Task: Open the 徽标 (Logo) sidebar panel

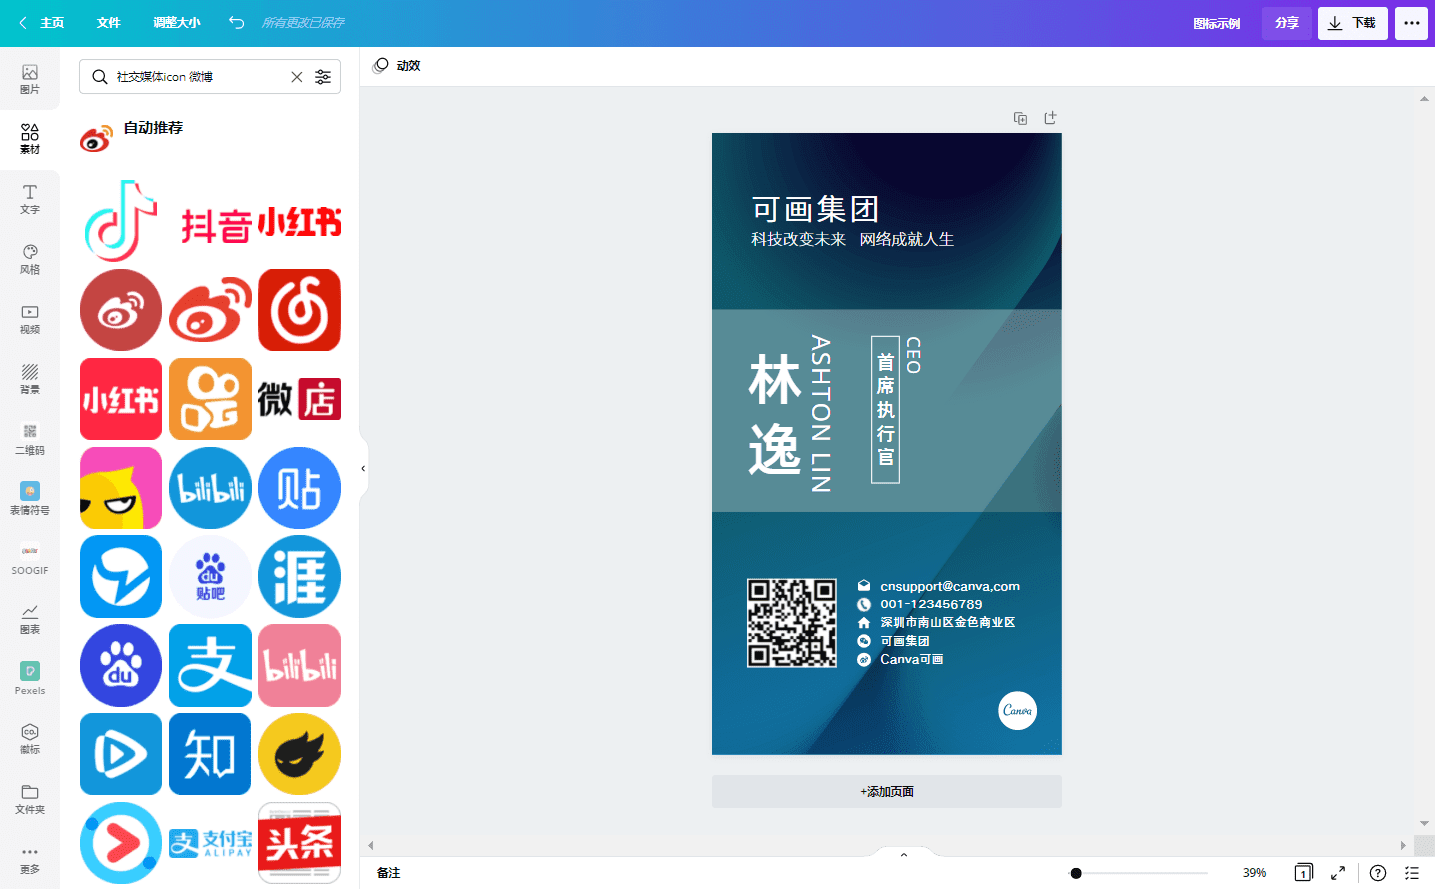Action: pyautogui.click(x=30, y=739)
